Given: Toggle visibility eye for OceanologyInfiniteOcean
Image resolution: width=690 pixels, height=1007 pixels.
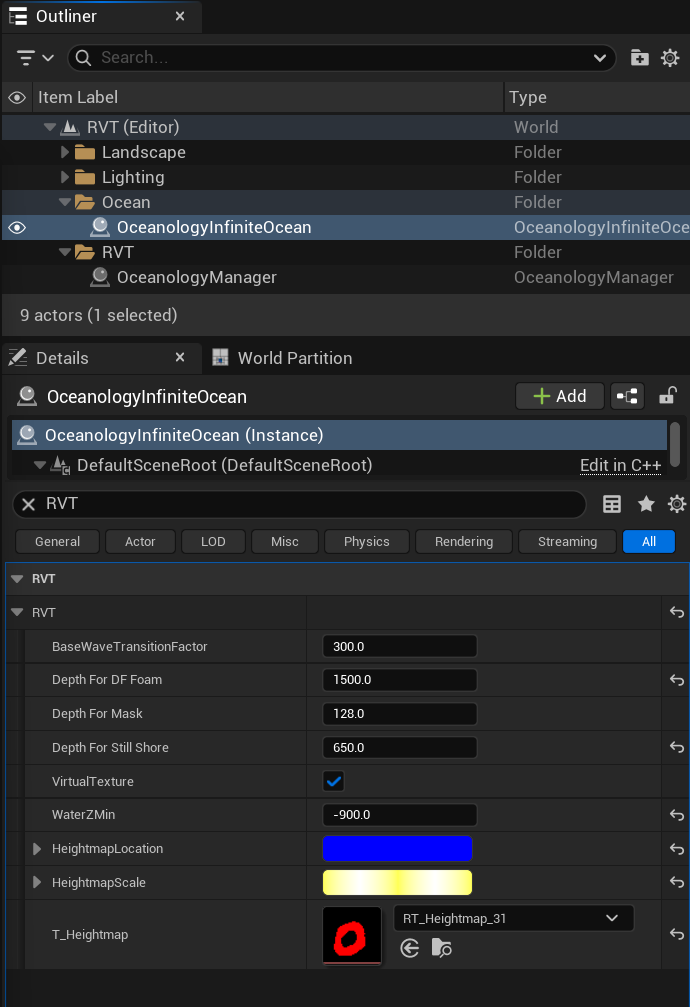Looking at the screenshot, I should pyautogui.click(x=17, y=227).
